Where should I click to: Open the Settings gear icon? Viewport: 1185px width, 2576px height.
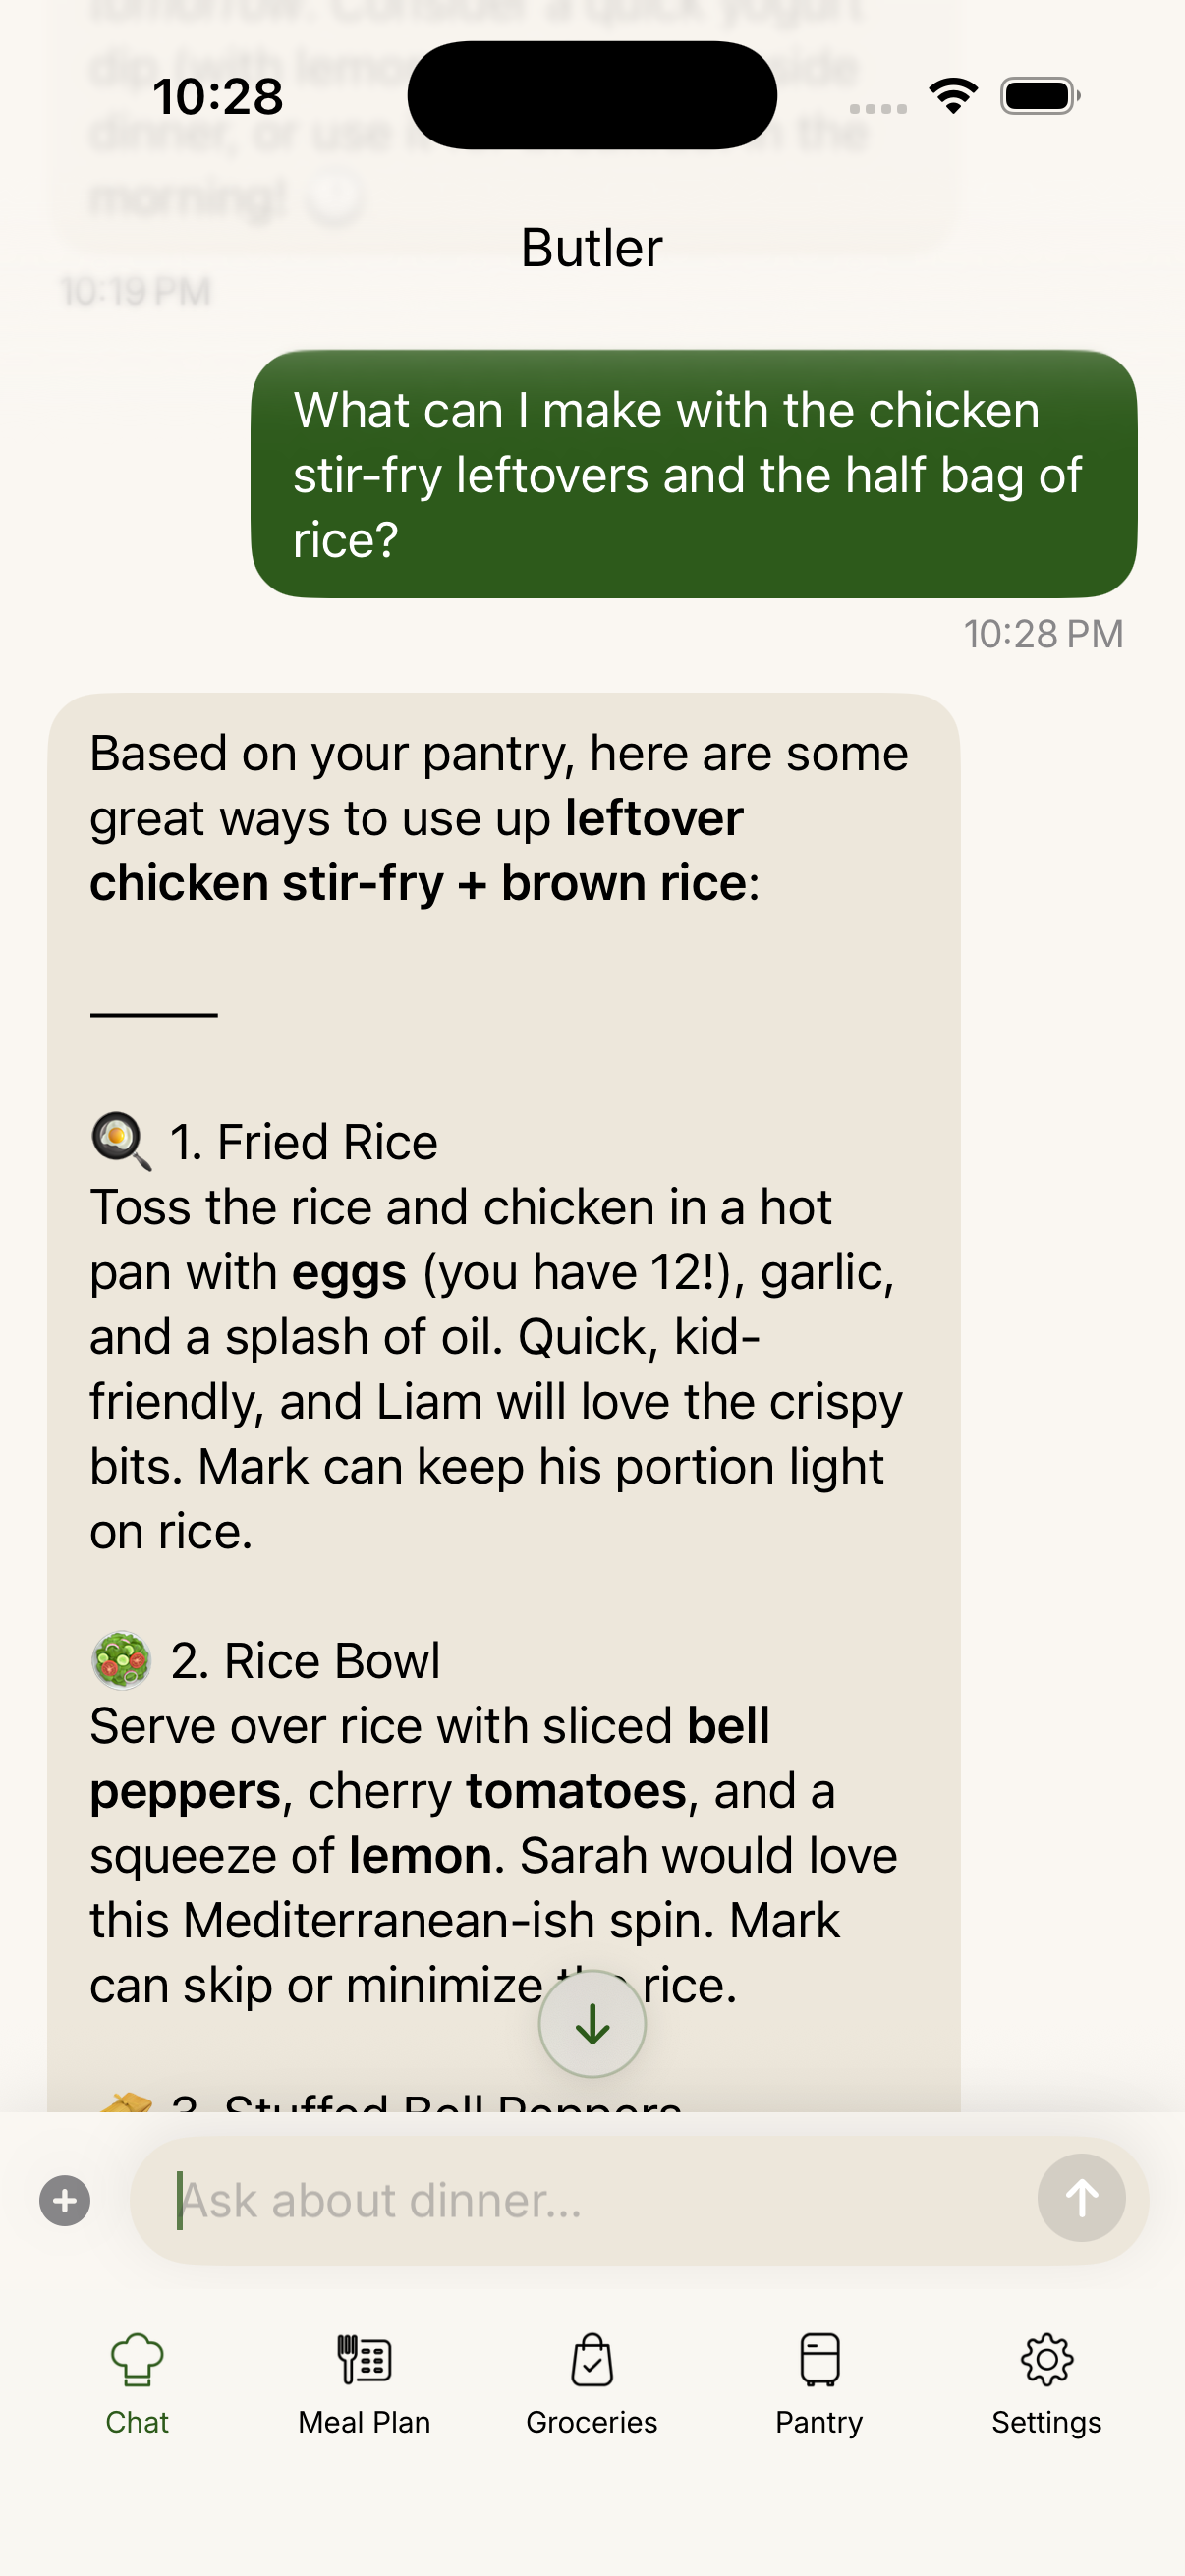click(x=1047, y=2360)
